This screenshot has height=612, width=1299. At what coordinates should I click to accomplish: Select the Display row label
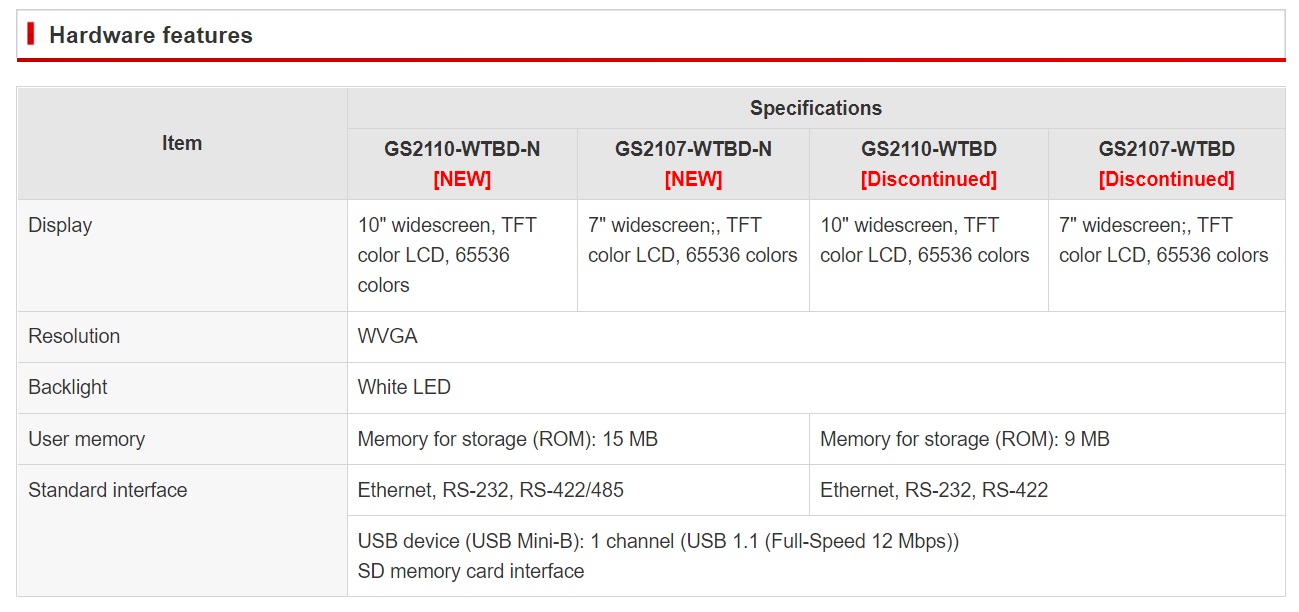pos(60,225)
